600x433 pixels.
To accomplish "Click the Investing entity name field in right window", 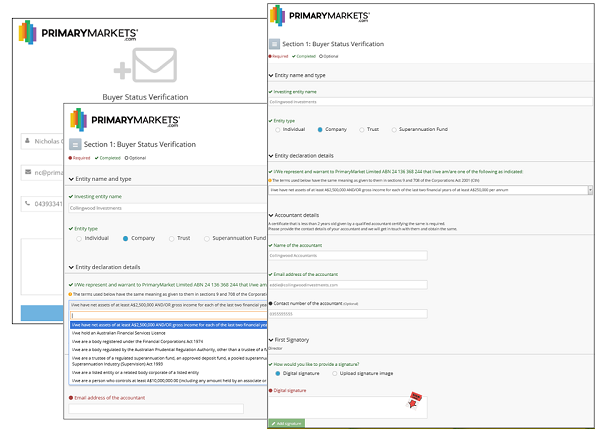I will point(430,102).
